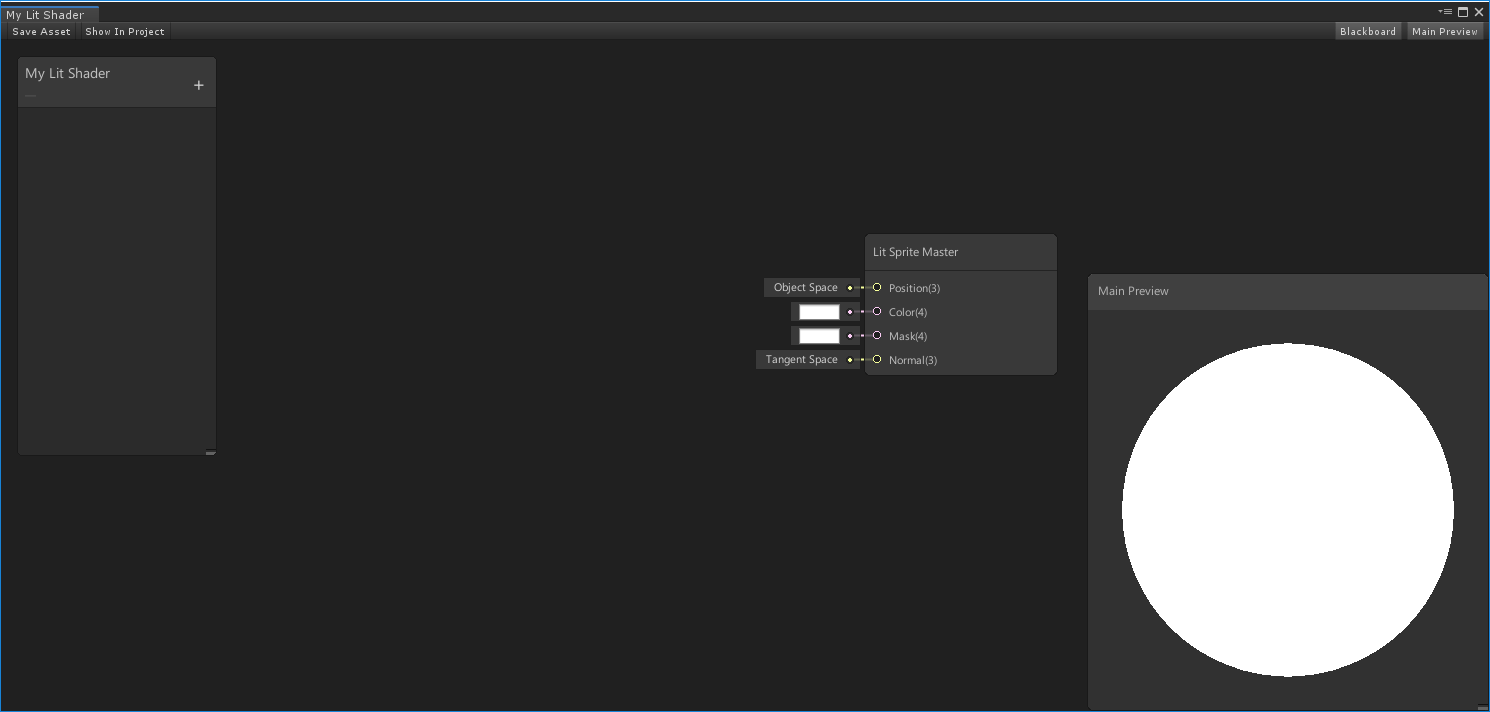Click the Color(4) port on Lit Sprite Master

pos(877,312)
